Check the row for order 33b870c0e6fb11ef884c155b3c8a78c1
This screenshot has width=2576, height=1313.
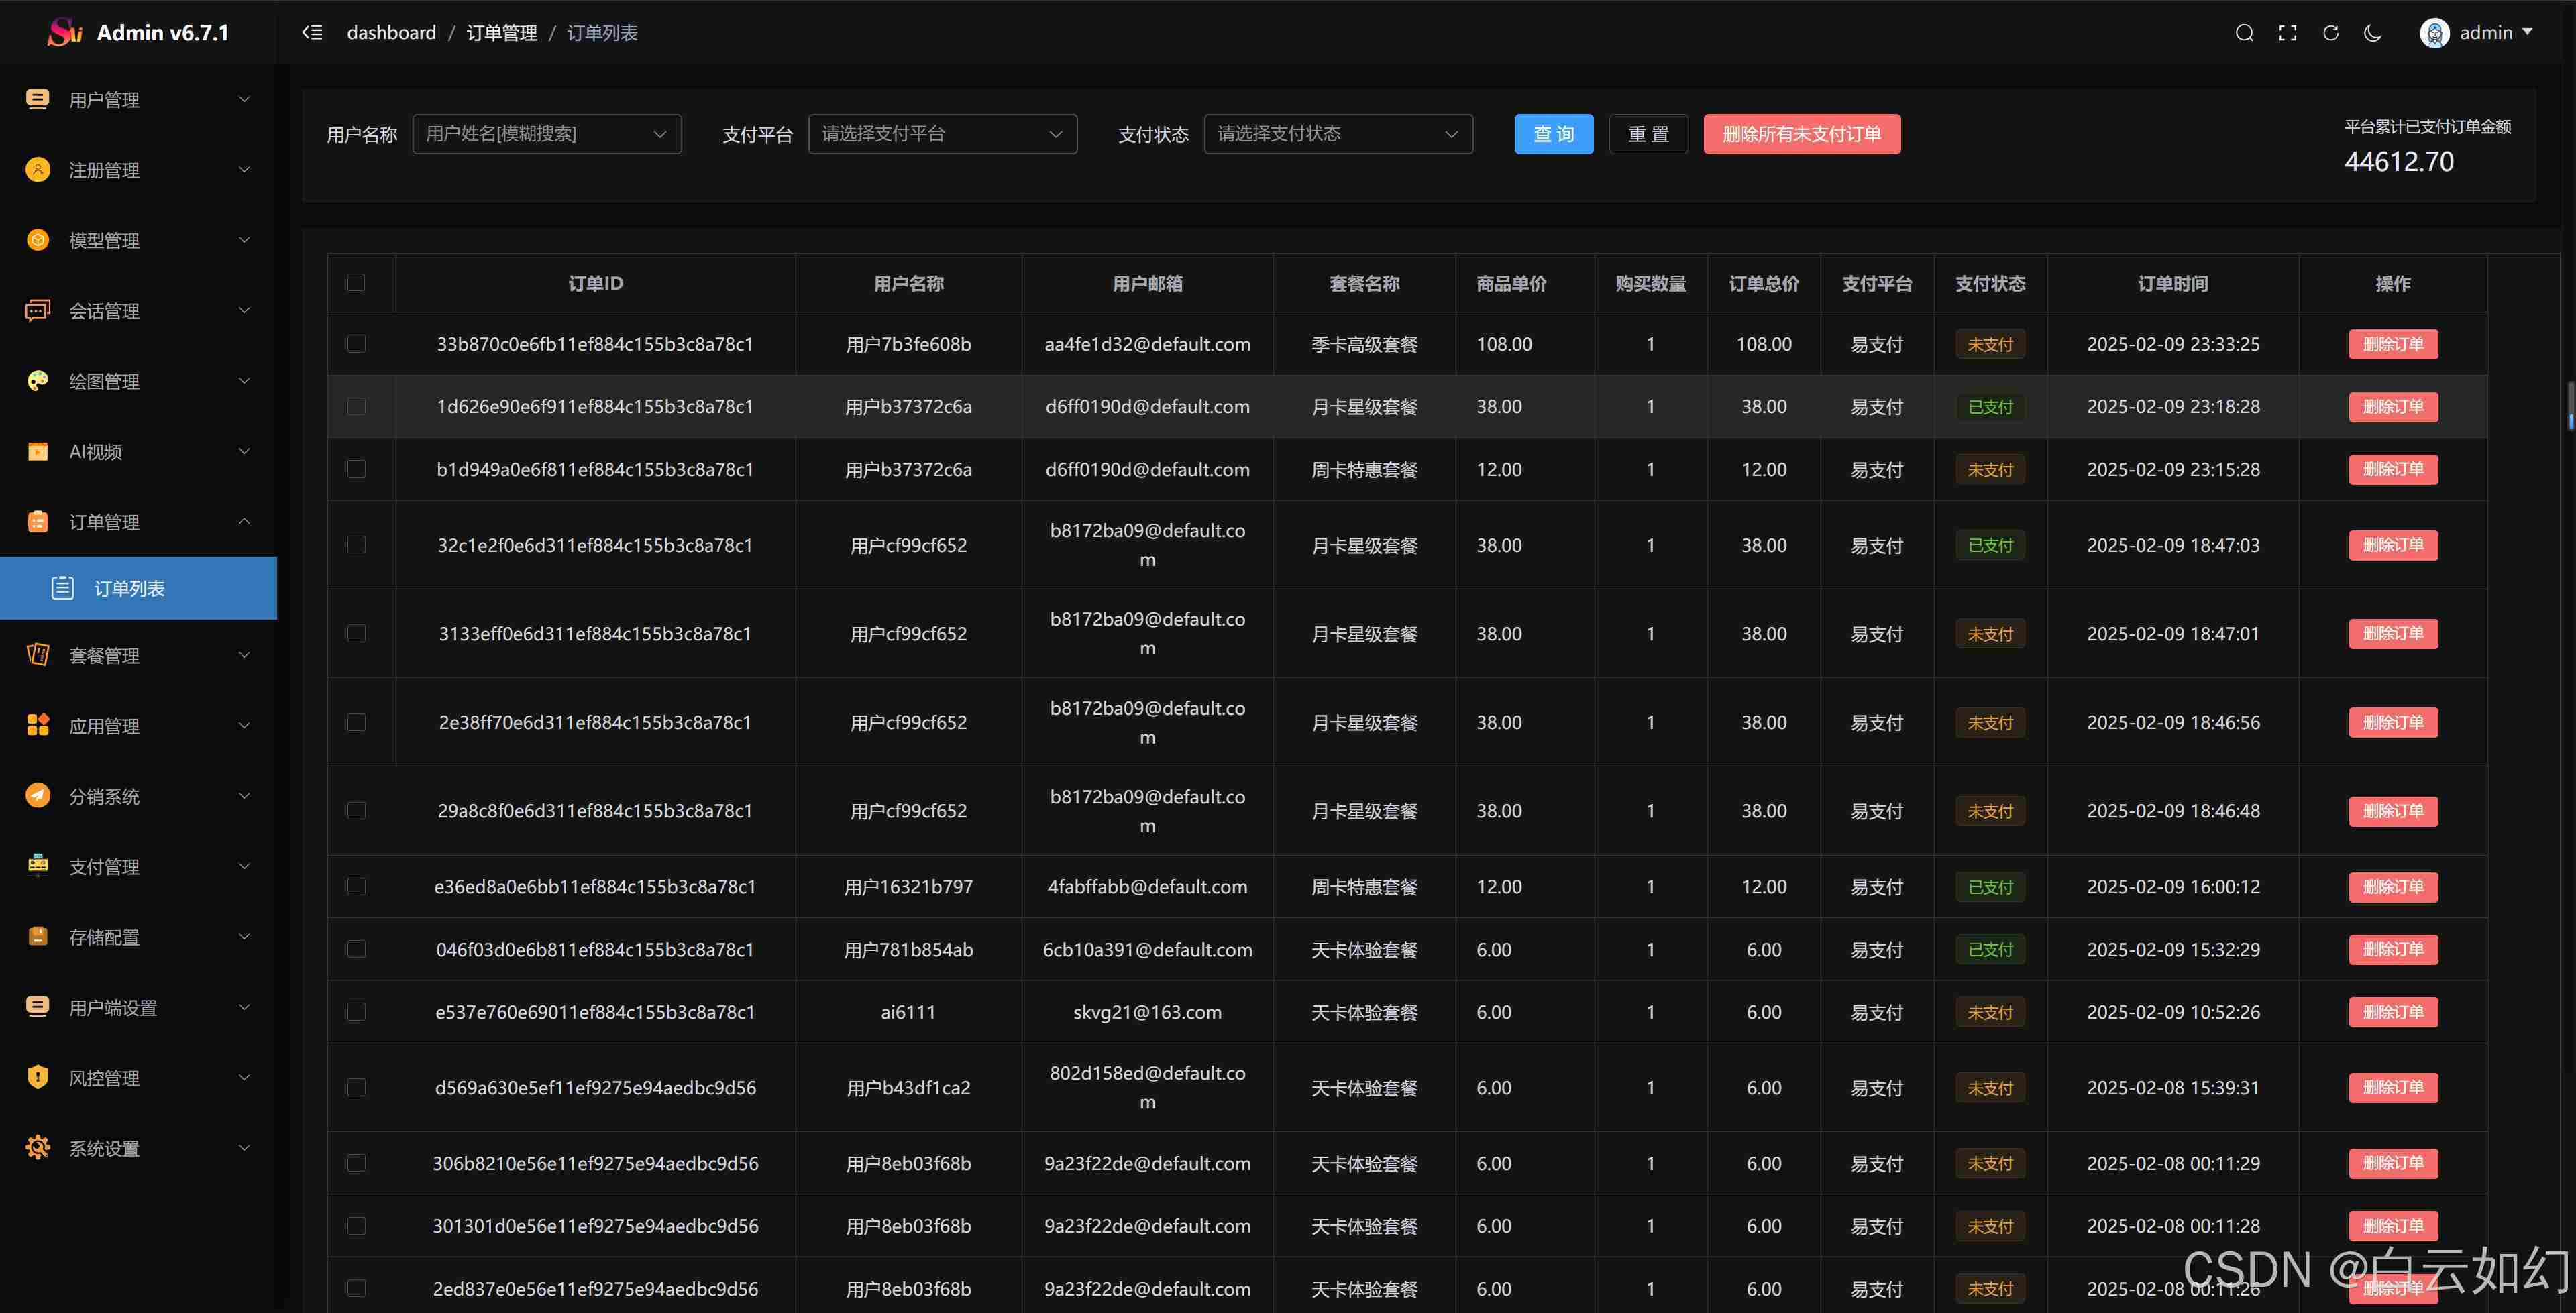click(x=356, y=344)
